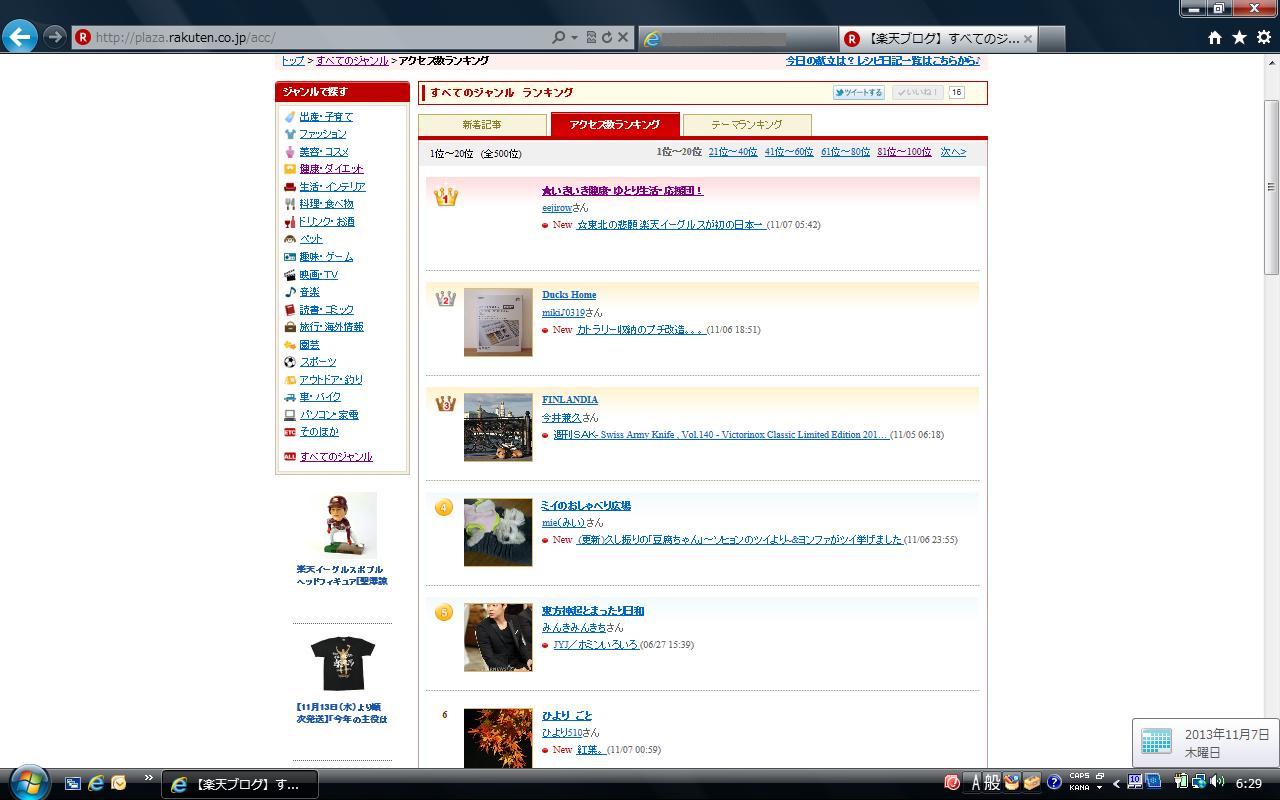Screen dimensions: 1280x800
Task: Select the ファッション genre in sidebar
Action: [322, 134]
